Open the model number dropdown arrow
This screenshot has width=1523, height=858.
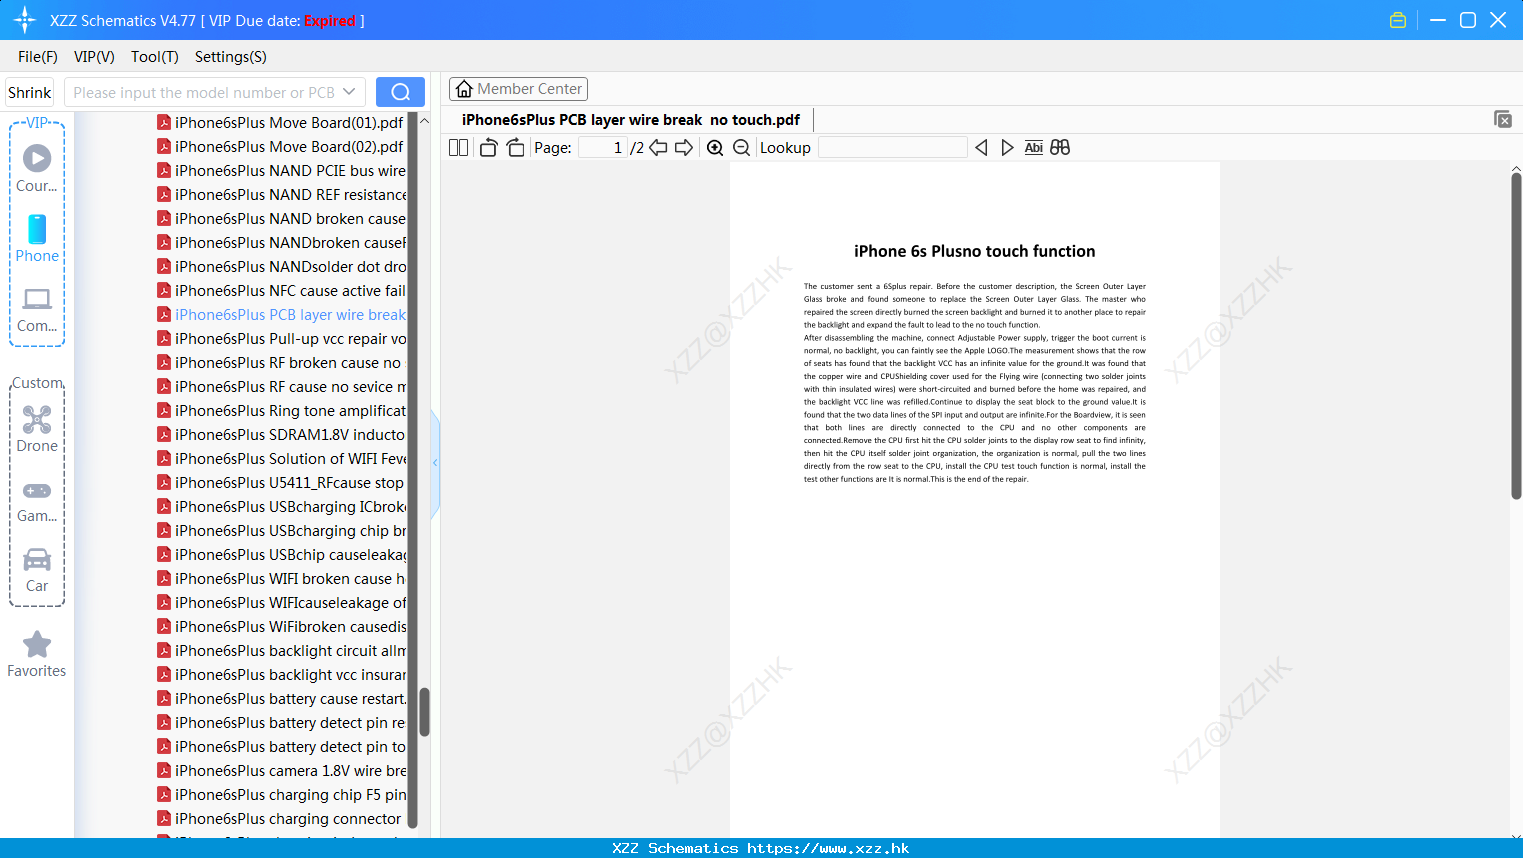click(x=349, y=92)
